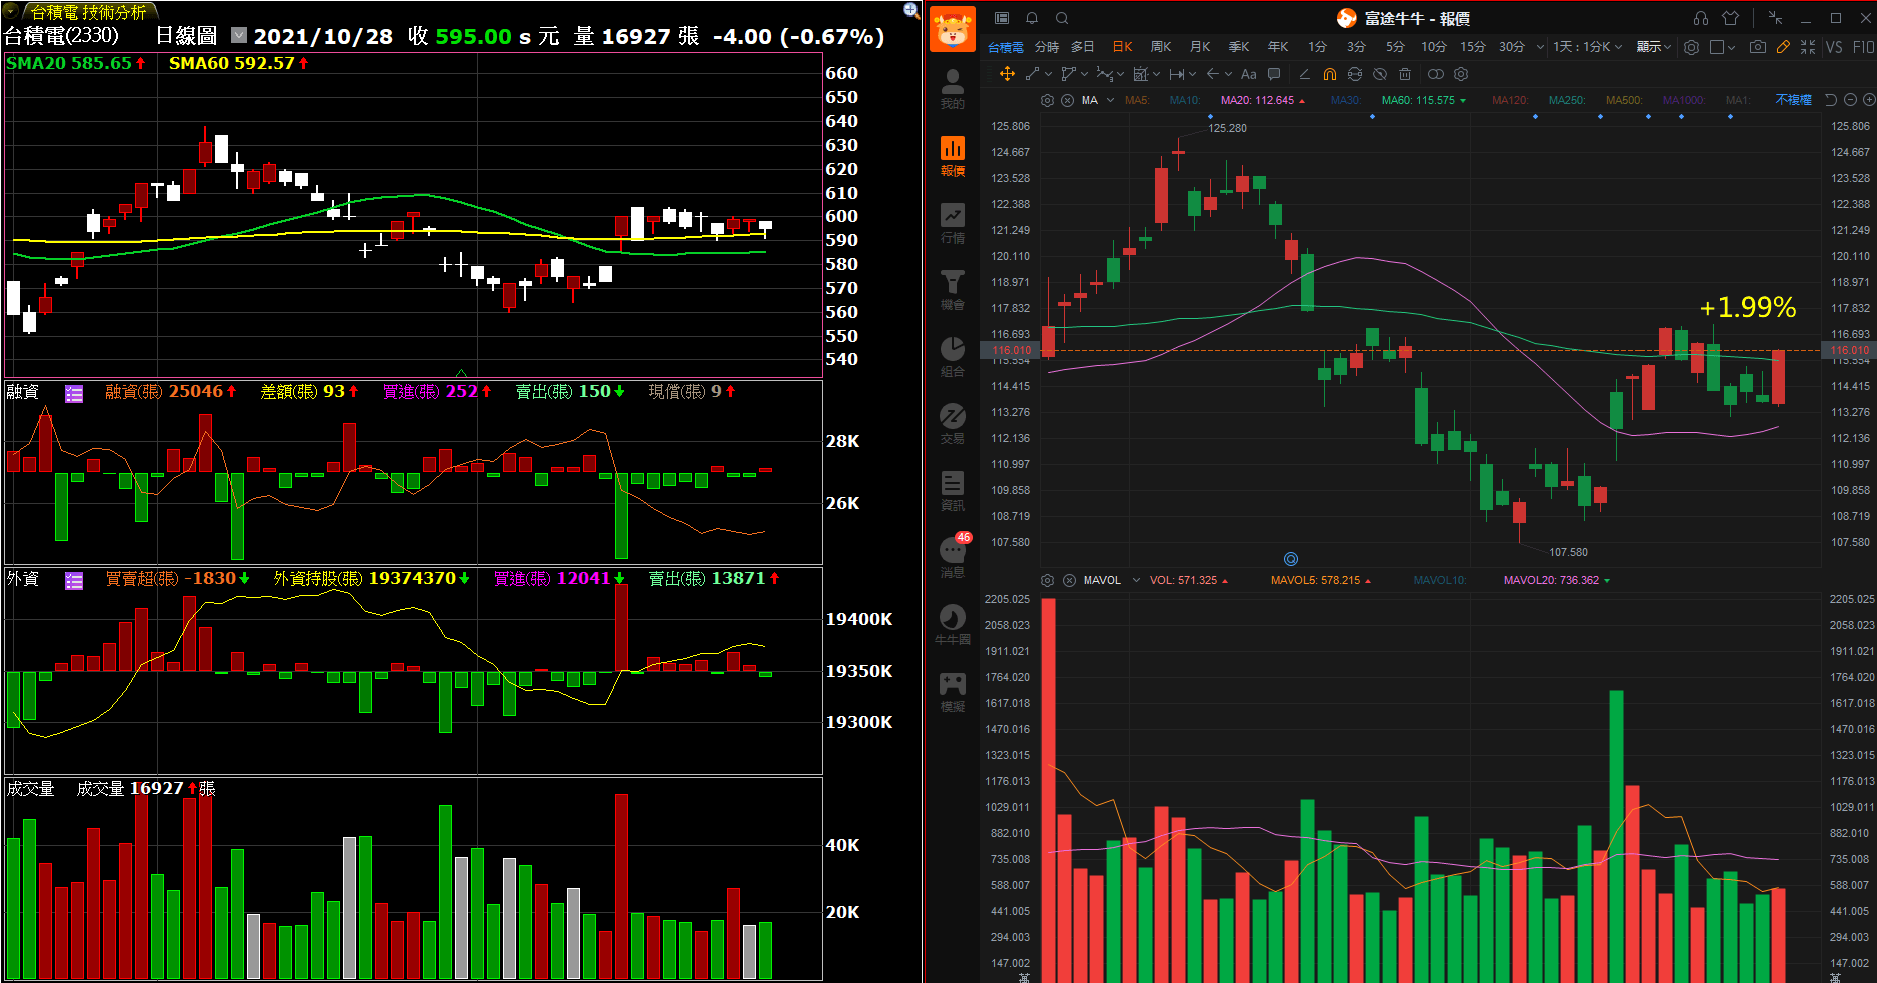Viewport: 1877px width, 983px height.
Task: Expand more minute intervals dropdown after 30分
Action: (1540, 47)
